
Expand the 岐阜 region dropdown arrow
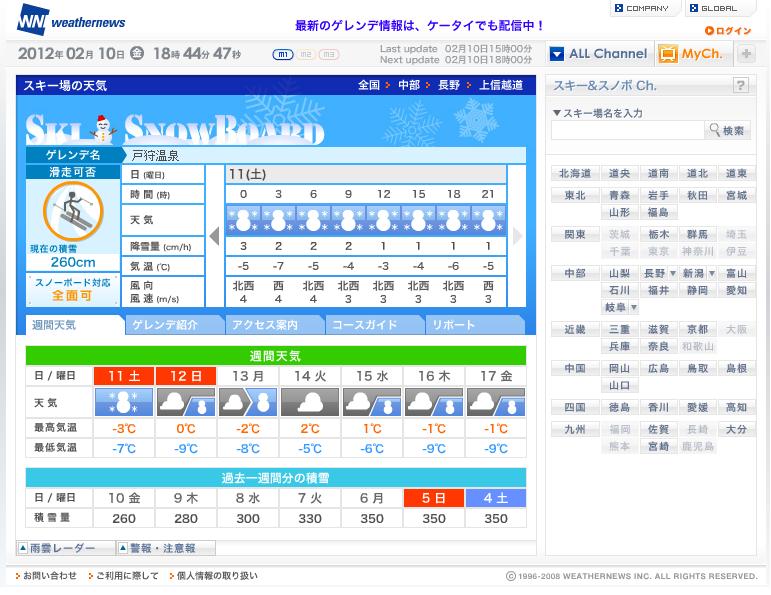tap(634, 307)
